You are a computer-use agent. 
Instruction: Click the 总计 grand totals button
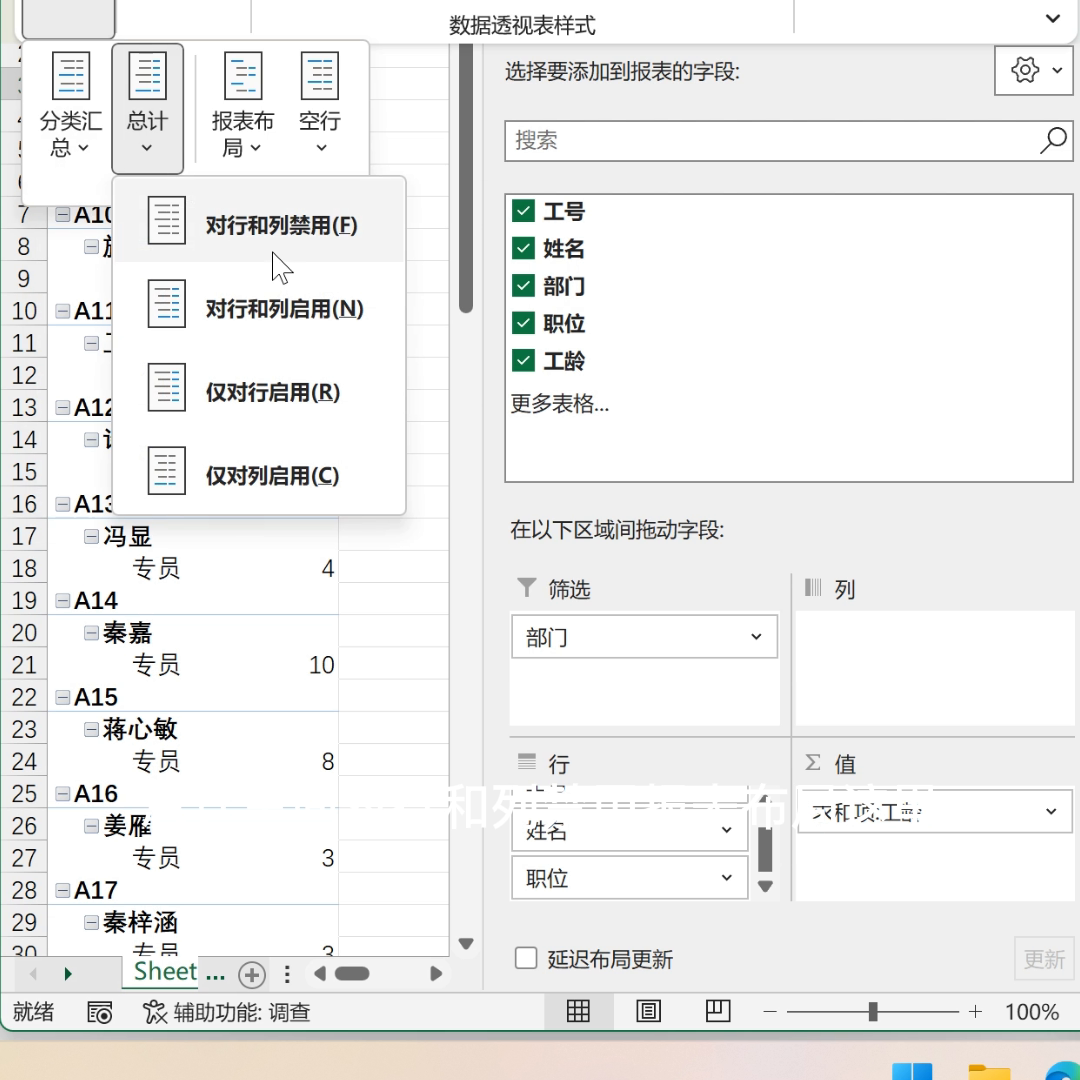click(147, 108)
